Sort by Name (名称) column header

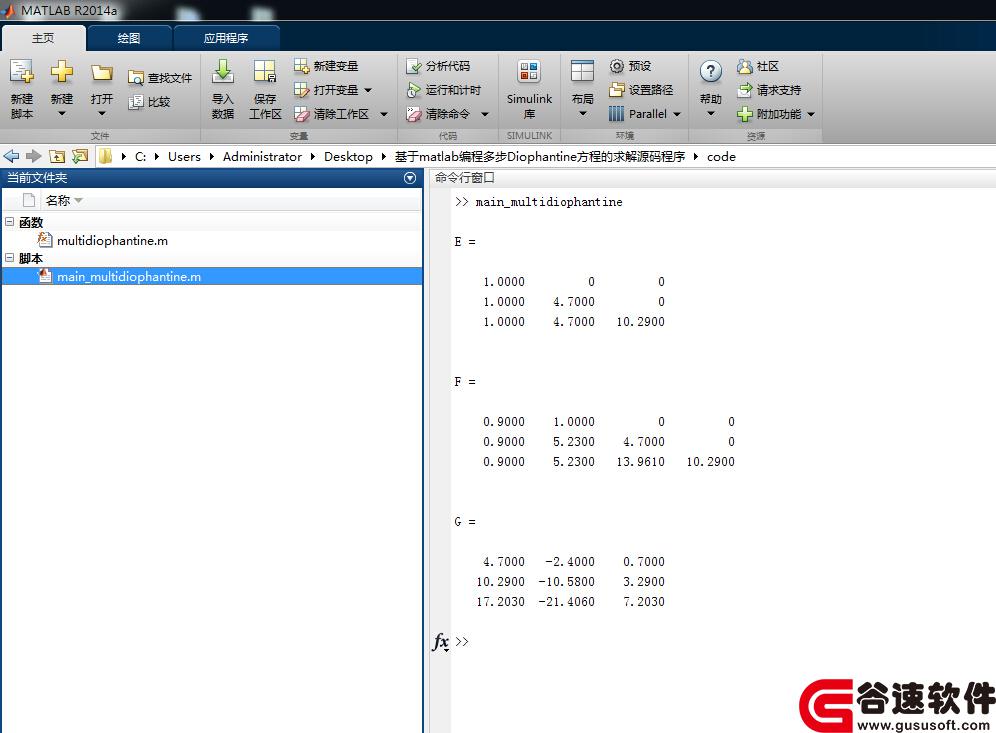click(x=58, y=200)
